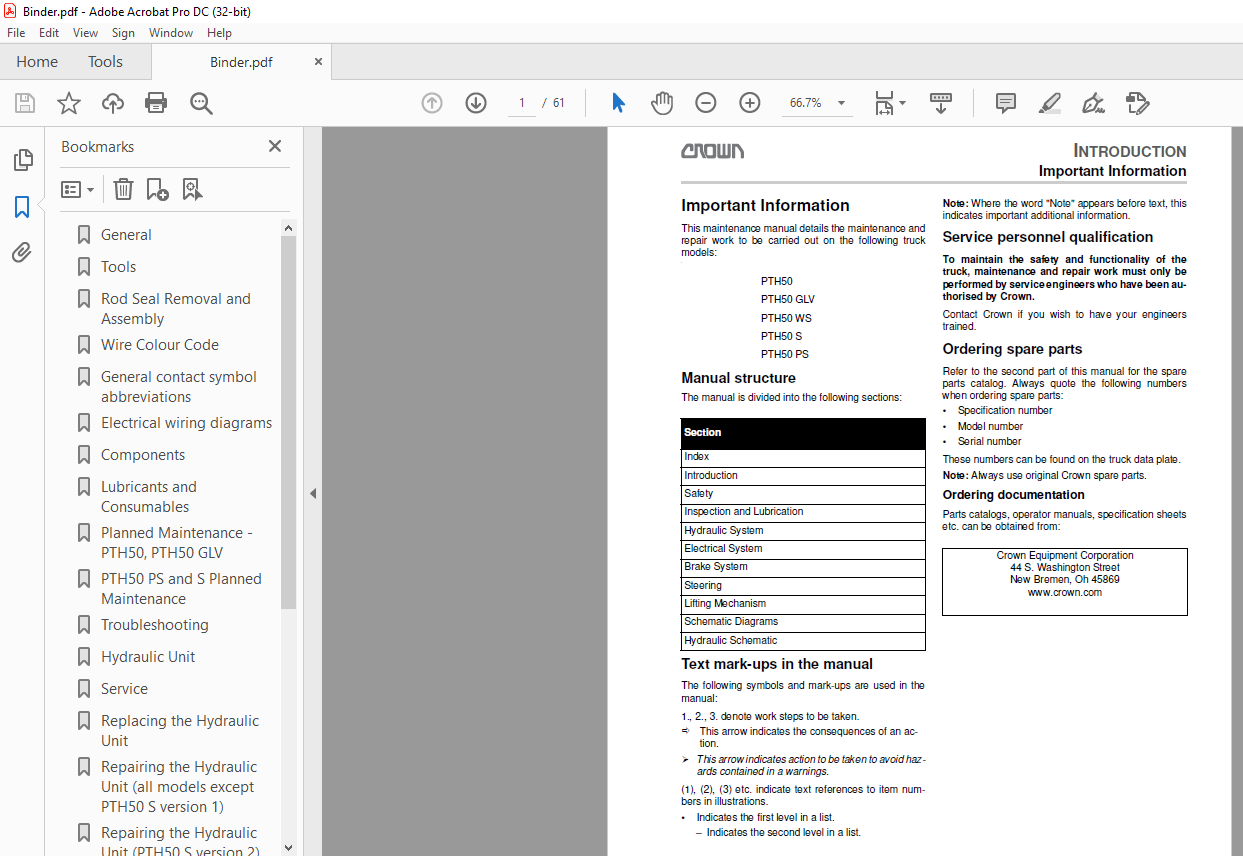Open the Sign document pen tool
Screen dimensions: 1243x856
pos(1093,103)
